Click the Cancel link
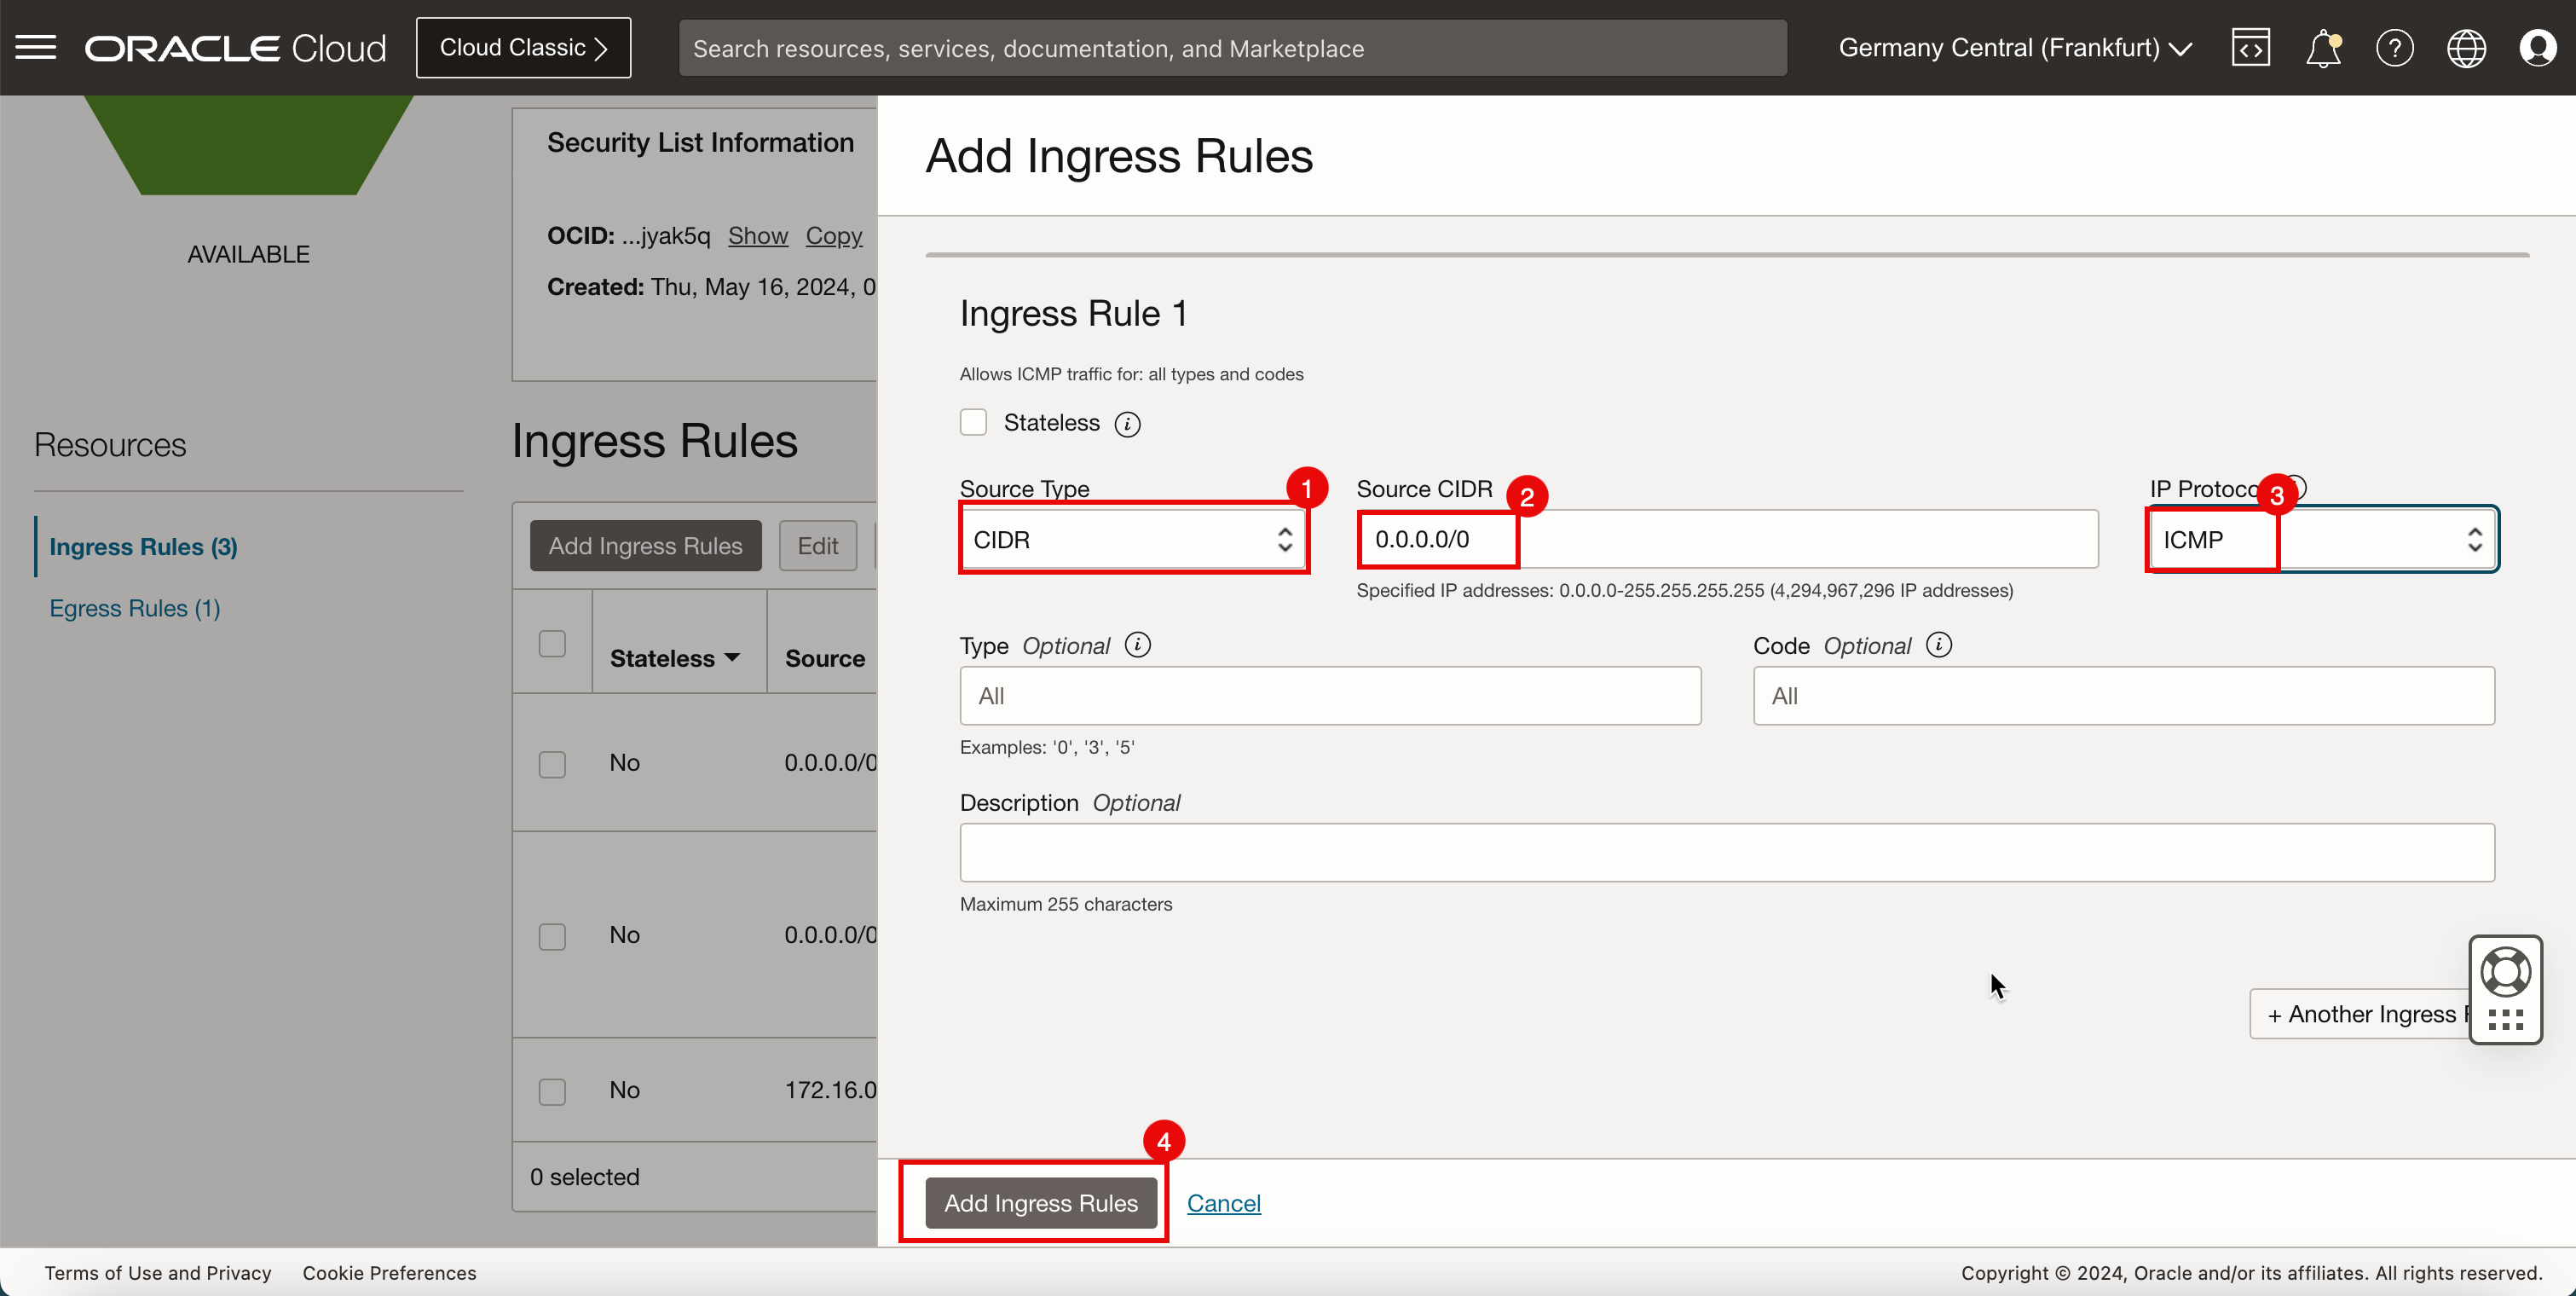This screenshot has width=2576, height=1296. 1223,1203
